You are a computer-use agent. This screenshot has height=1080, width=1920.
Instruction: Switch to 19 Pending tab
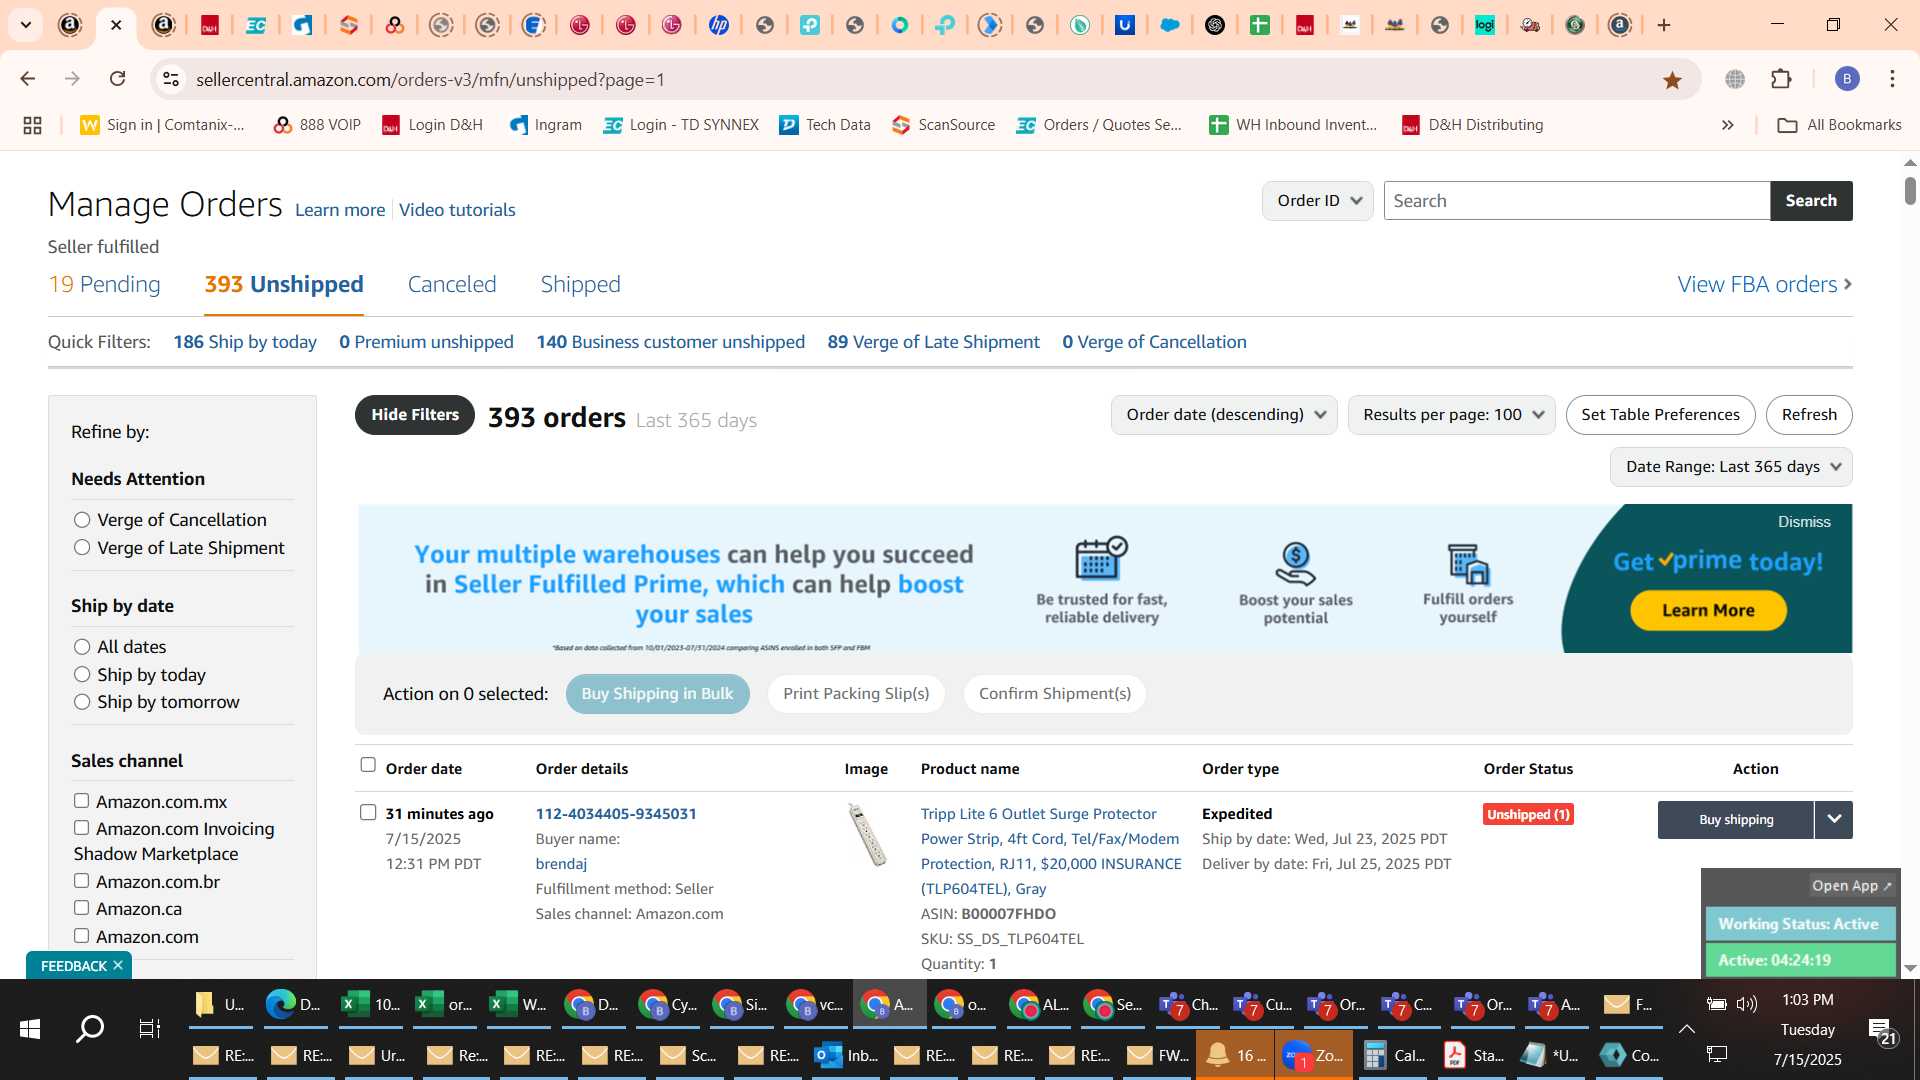[x=104, y=285]
